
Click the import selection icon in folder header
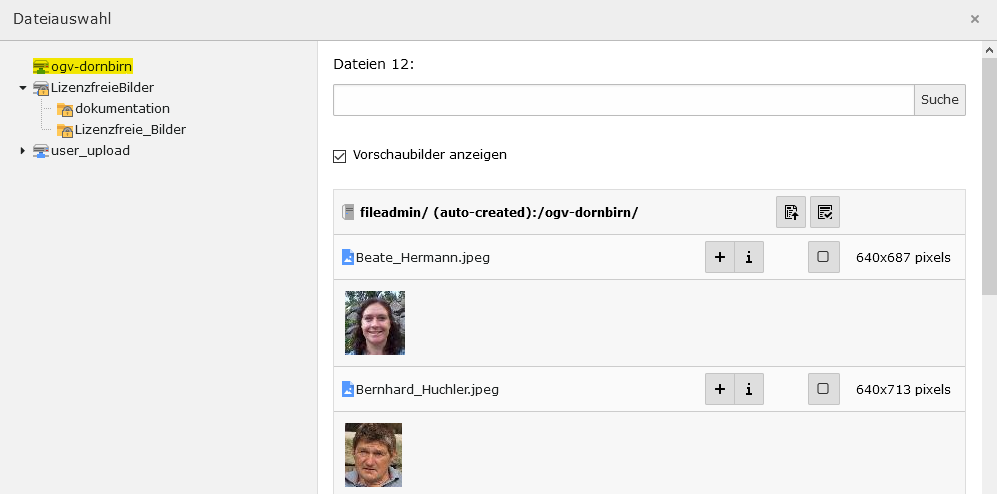click(791, 212)
